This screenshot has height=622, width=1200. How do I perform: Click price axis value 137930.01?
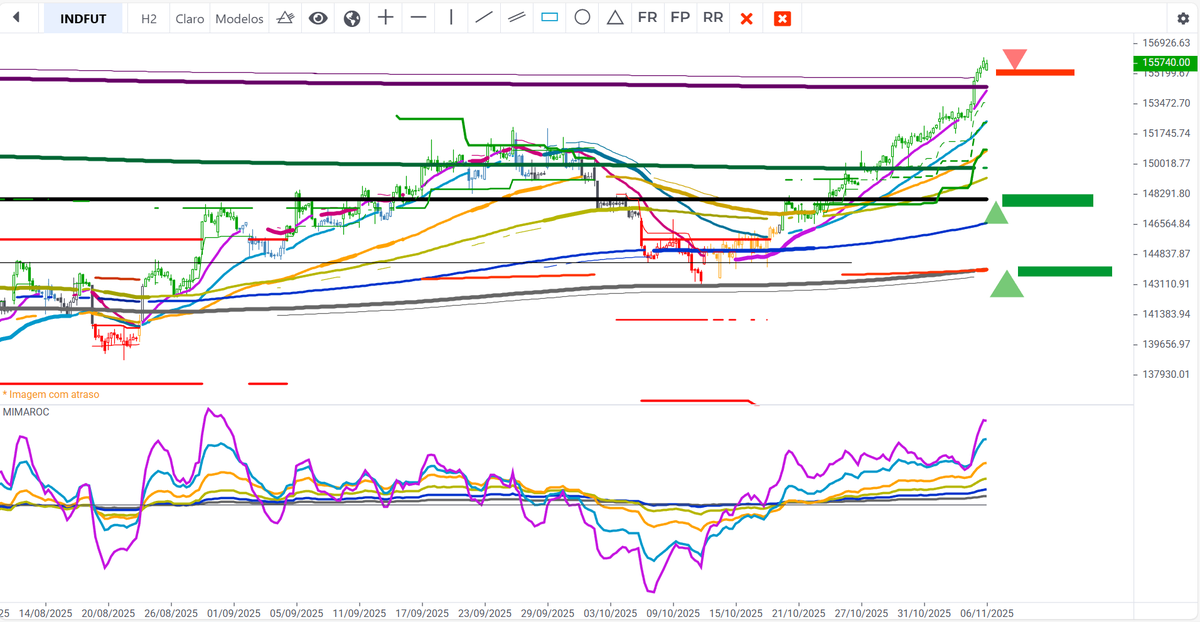1166,374
